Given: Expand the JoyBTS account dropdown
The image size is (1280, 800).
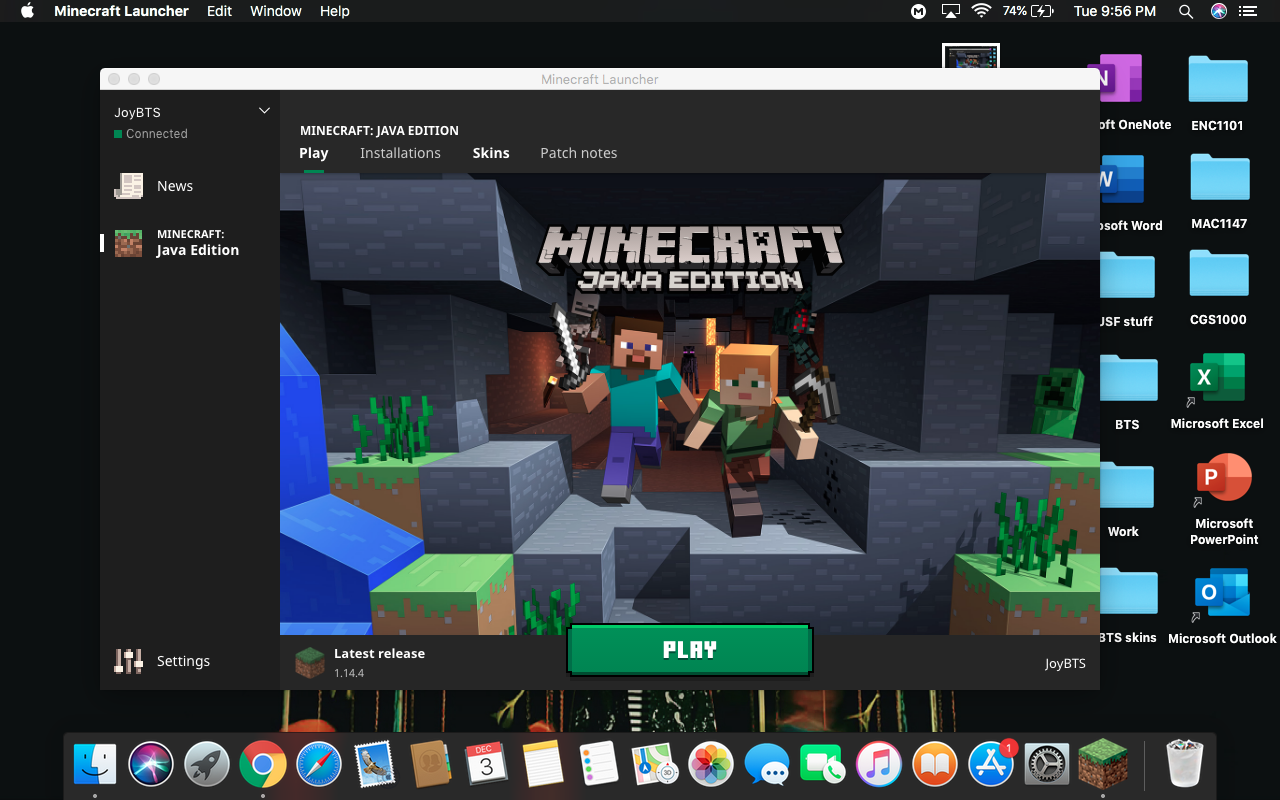Looking at the screenshot, I should click(264, 111).
